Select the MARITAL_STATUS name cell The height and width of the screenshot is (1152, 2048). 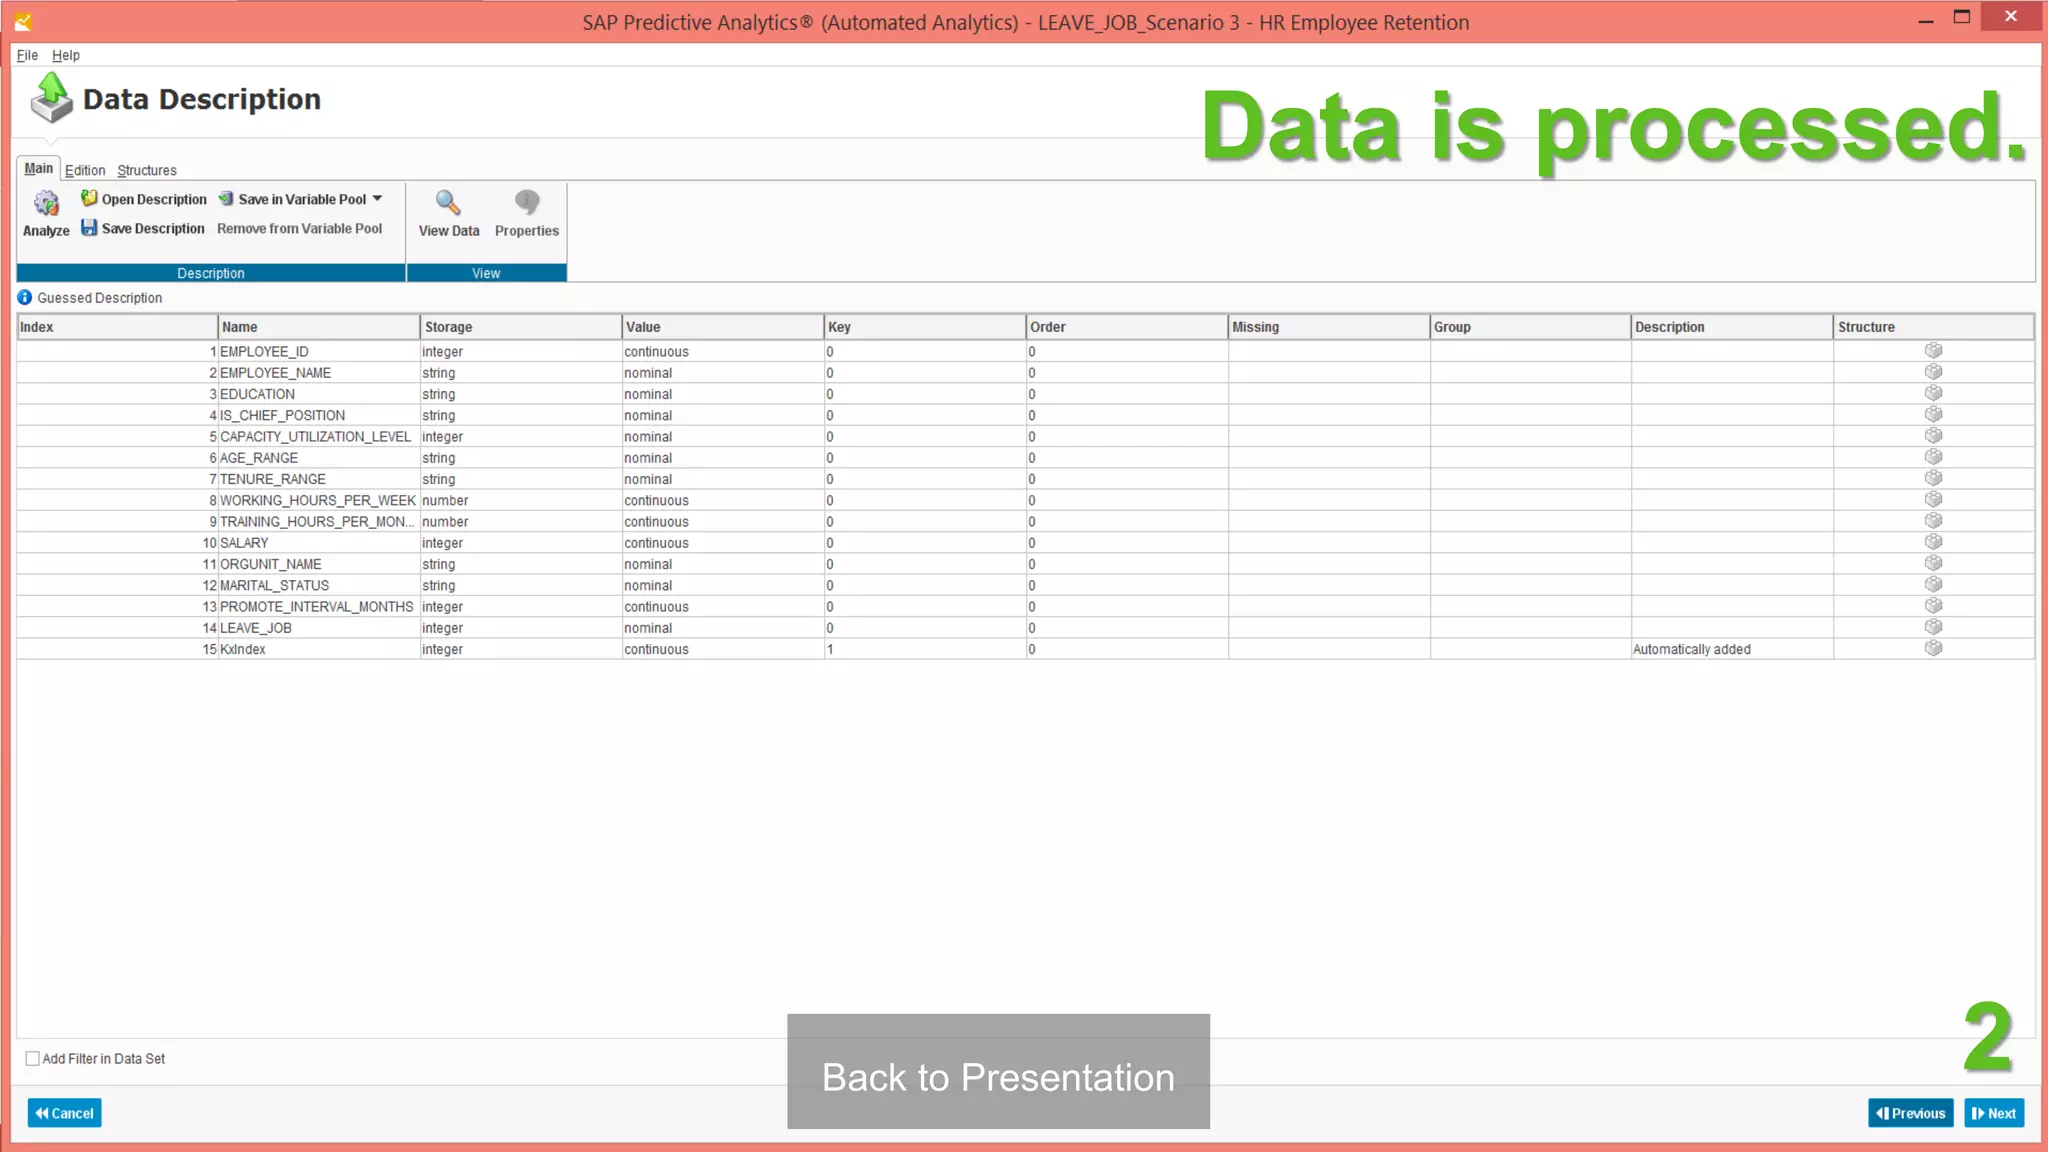(x=318, y=585)
